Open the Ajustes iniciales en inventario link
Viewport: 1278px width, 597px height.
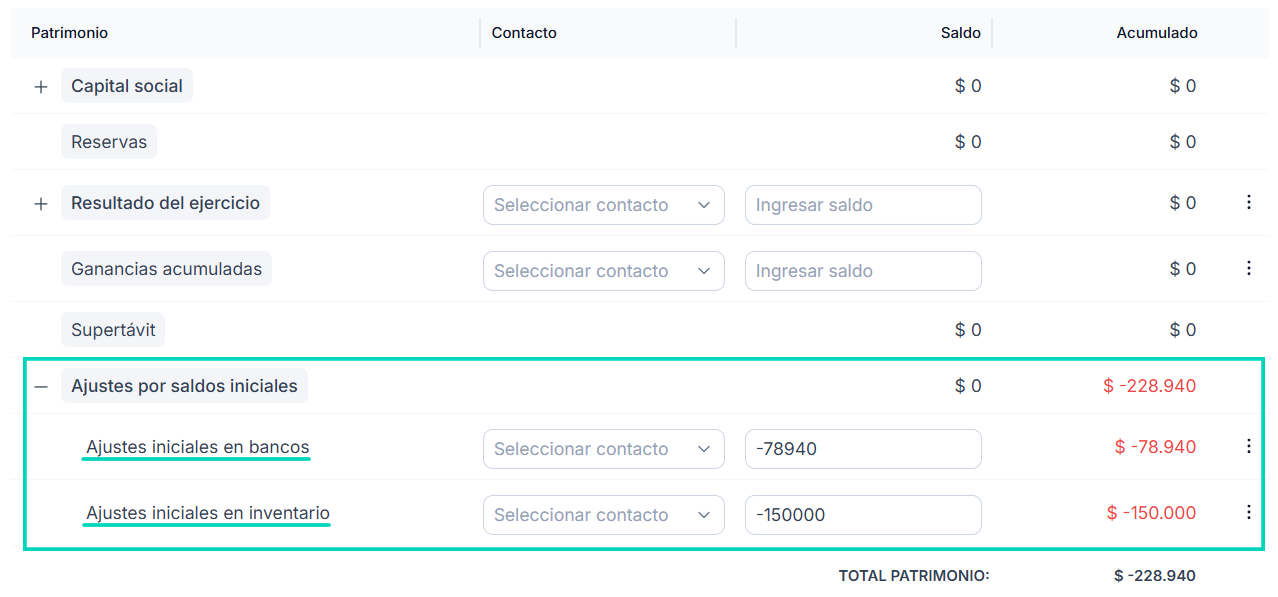click(x=206, y=512)
